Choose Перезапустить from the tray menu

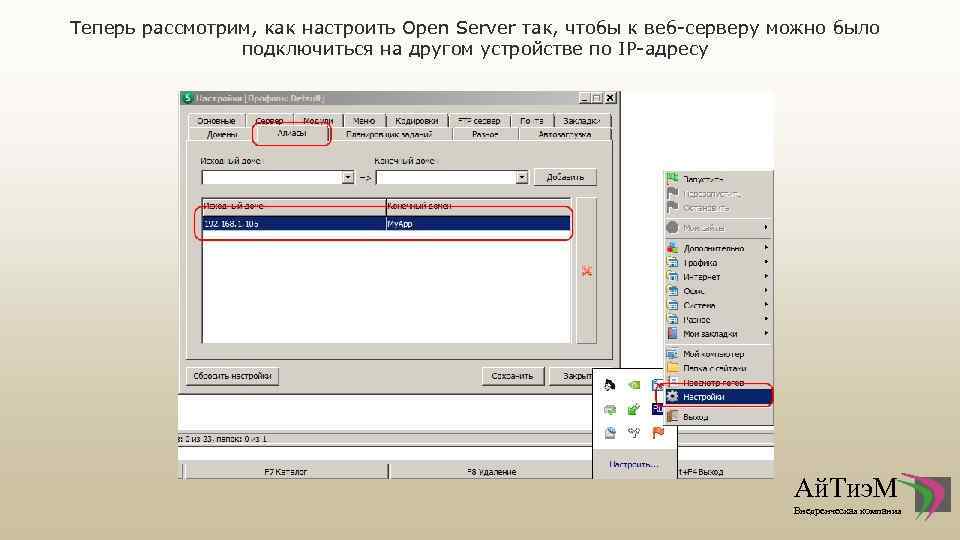tap(718, 193)
